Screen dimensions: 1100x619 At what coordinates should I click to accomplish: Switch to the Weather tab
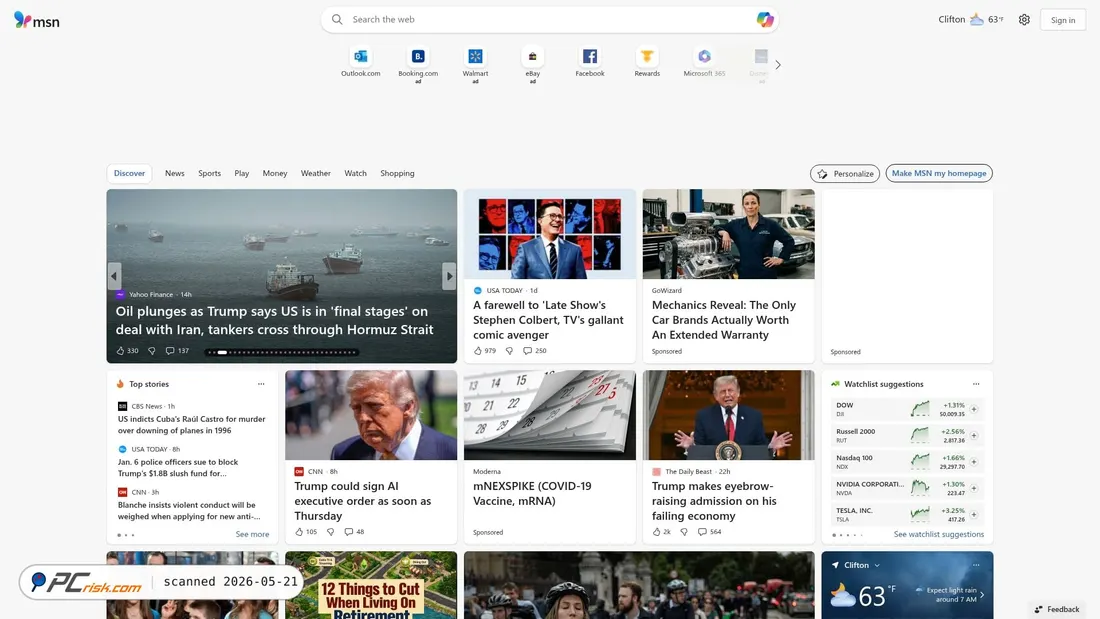coord(316,173)
